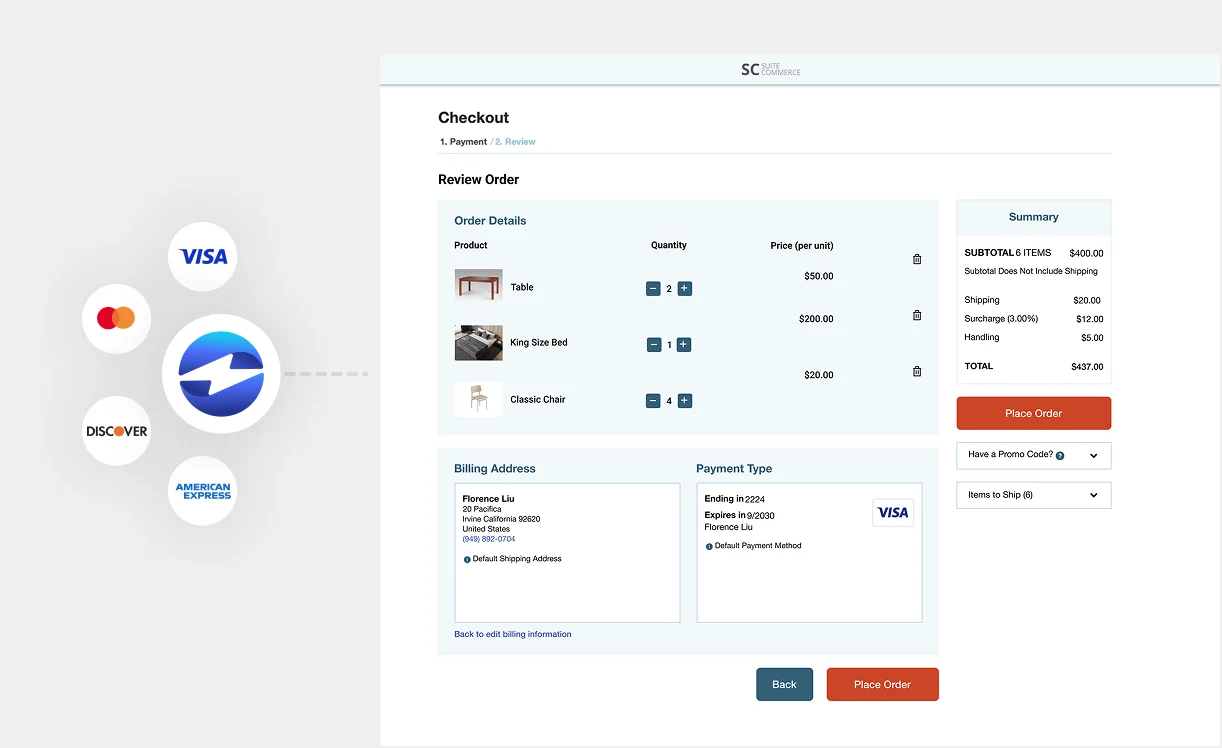Image resolution: width=1222 pixels, height=748 pixels.
Task: Click the Default Shipping Address info icon
Action: pos(467,559)
